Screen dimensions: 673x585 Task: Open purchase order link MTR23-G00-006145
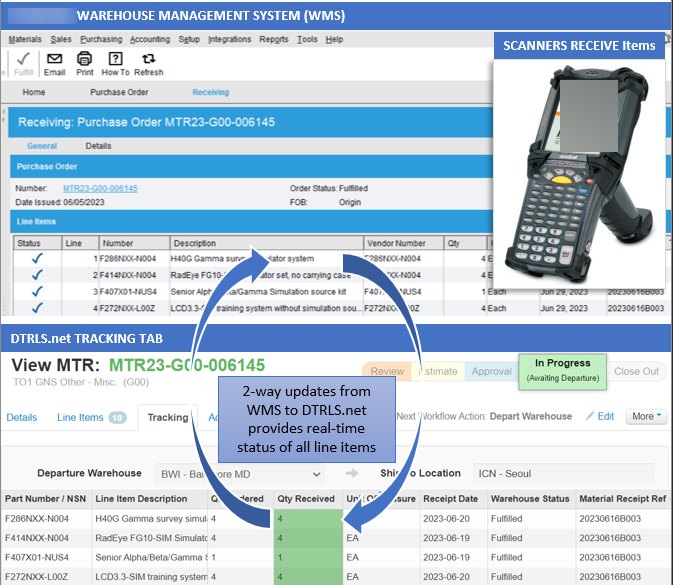click(100, 188)
